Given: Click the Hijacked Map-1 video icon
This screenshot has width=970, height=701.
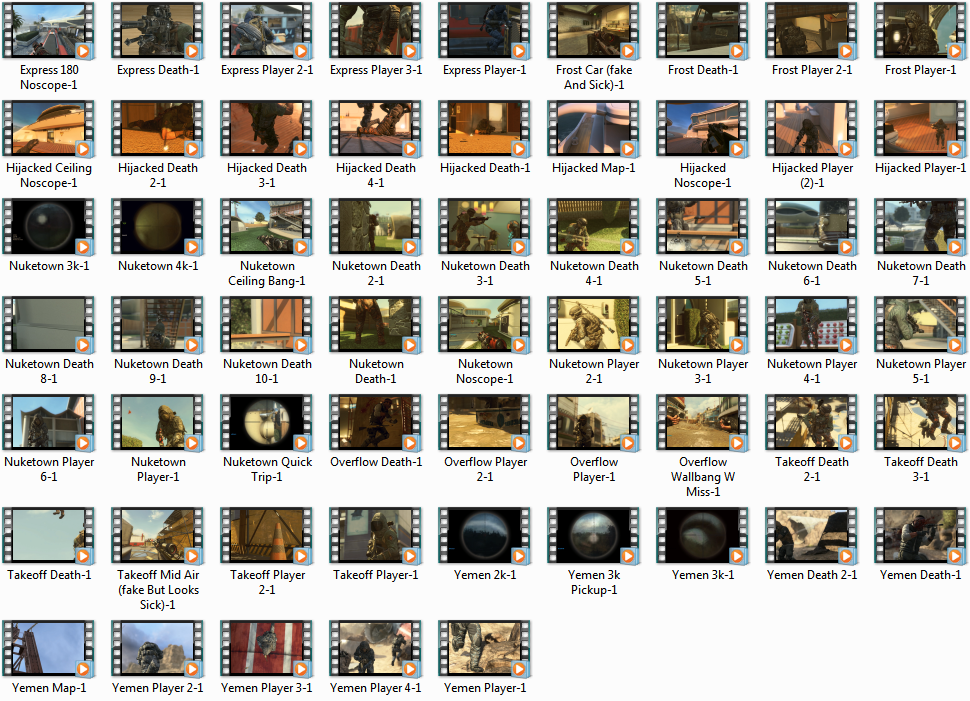Looking at the screenshot, I should tap(594, 128).
